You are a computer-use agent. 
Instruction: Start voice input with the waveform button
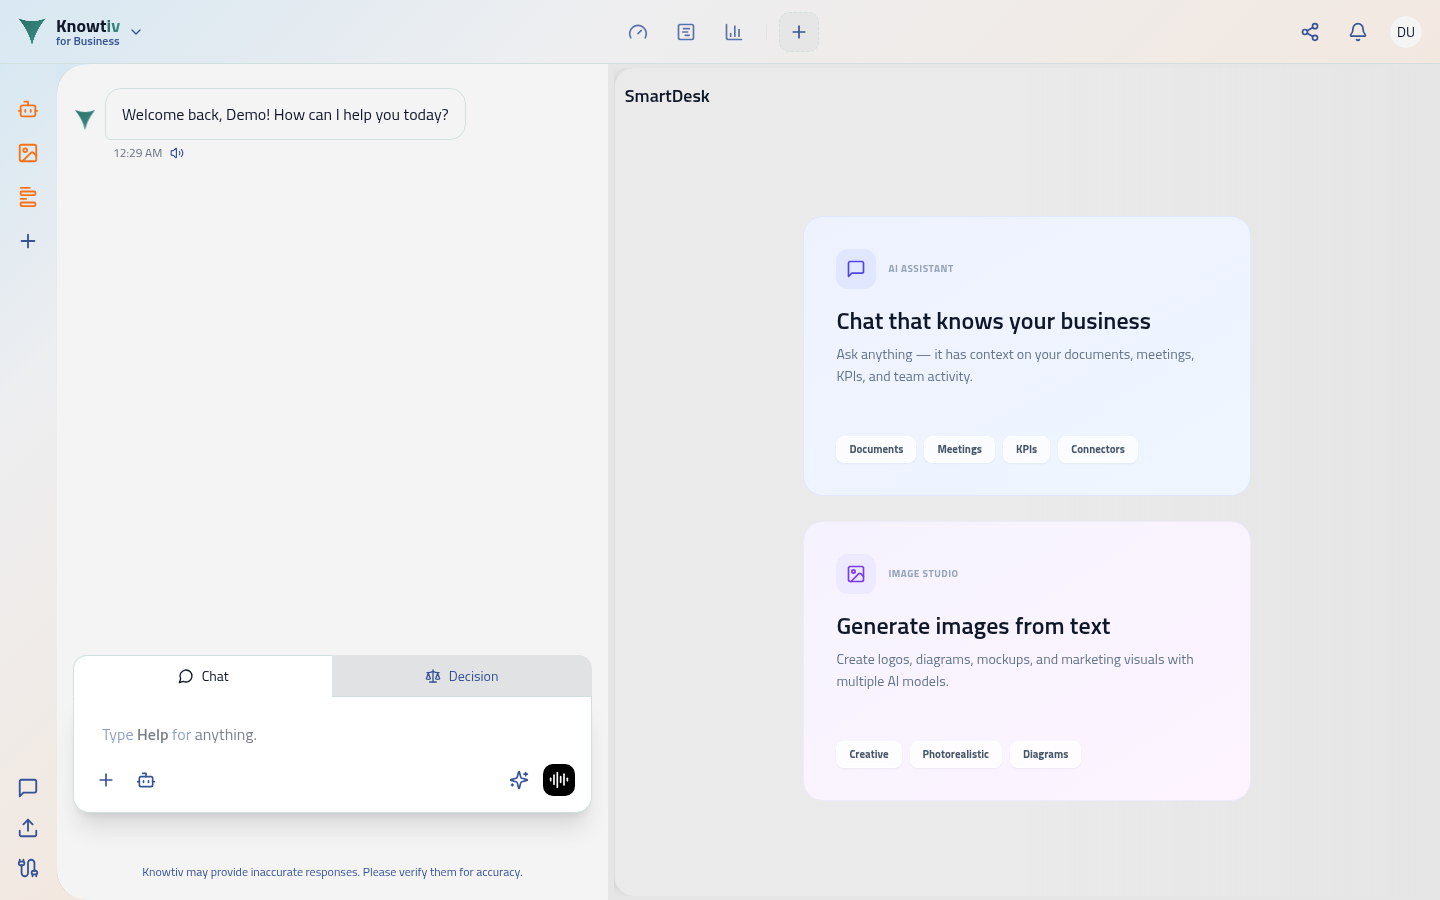(x=559, y=780)
